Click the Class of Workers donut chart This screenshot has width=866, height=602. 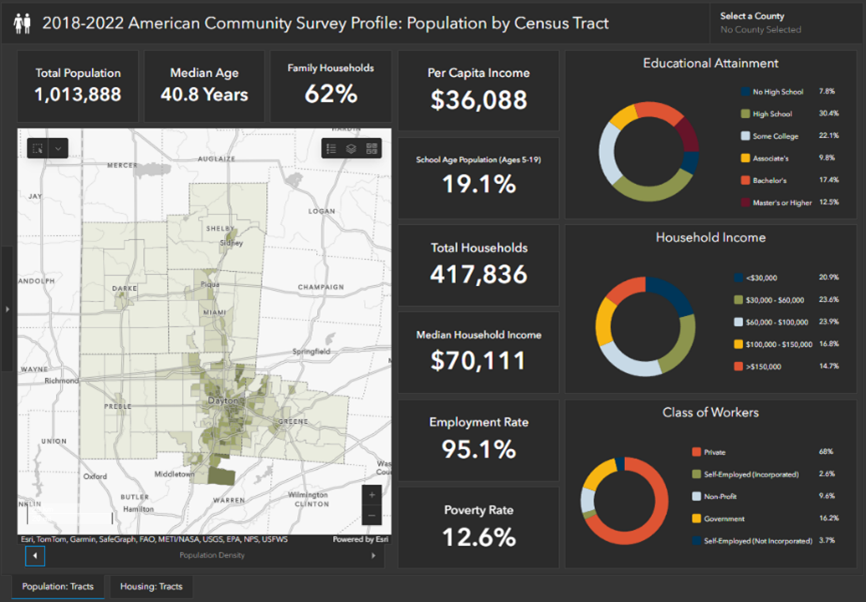[625, 501]
